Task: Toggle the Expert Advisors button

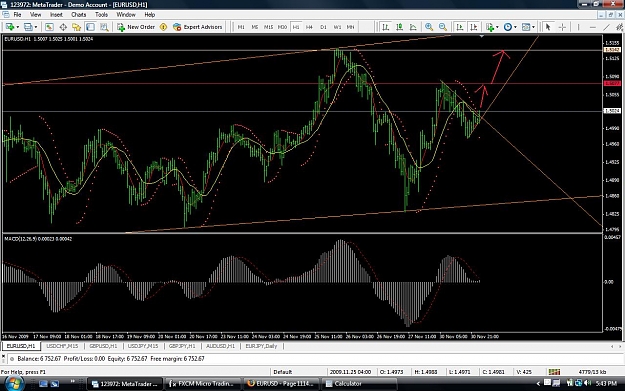Action: [x=198, y=27]
